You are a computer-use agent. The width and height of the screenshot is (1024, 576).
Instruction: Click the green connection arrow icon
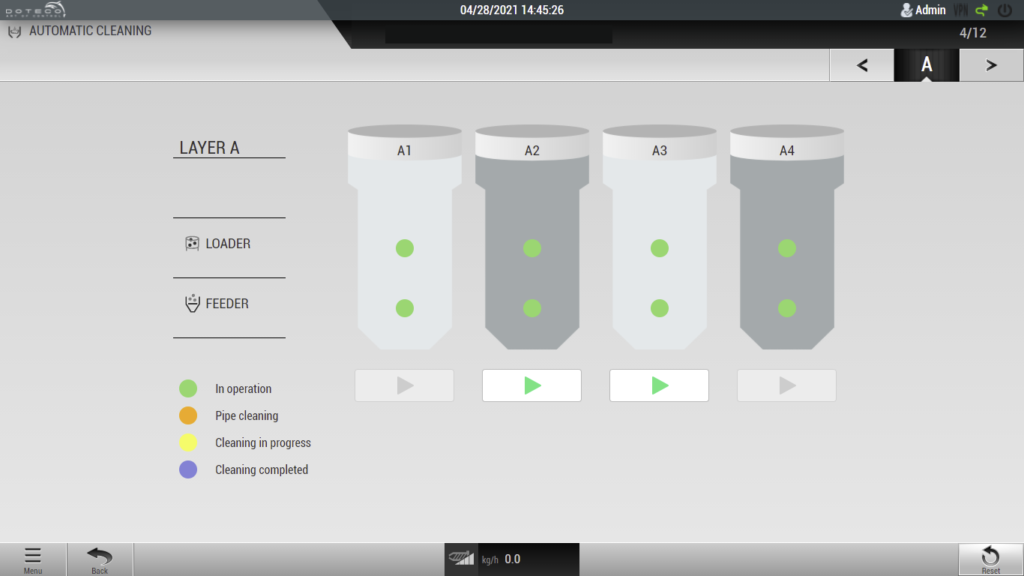(x=984, y=10)
